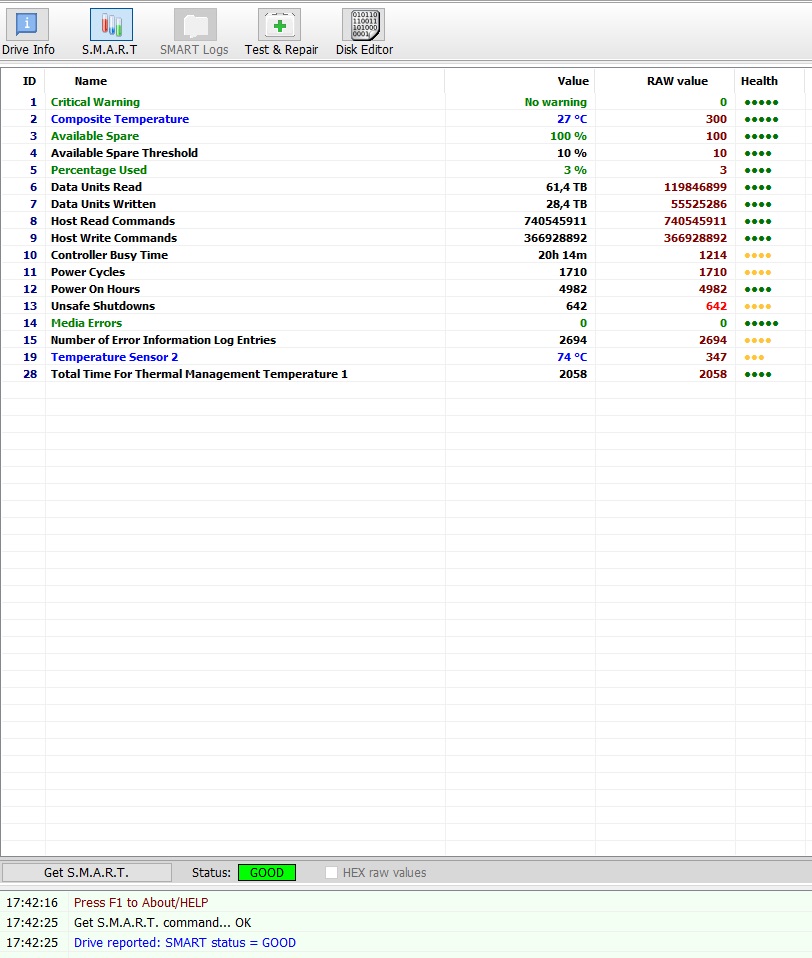This screenshot has height=958, width=812.
Task: Enable the HEX raw values checkbox
Action: [x=331, y=872]
